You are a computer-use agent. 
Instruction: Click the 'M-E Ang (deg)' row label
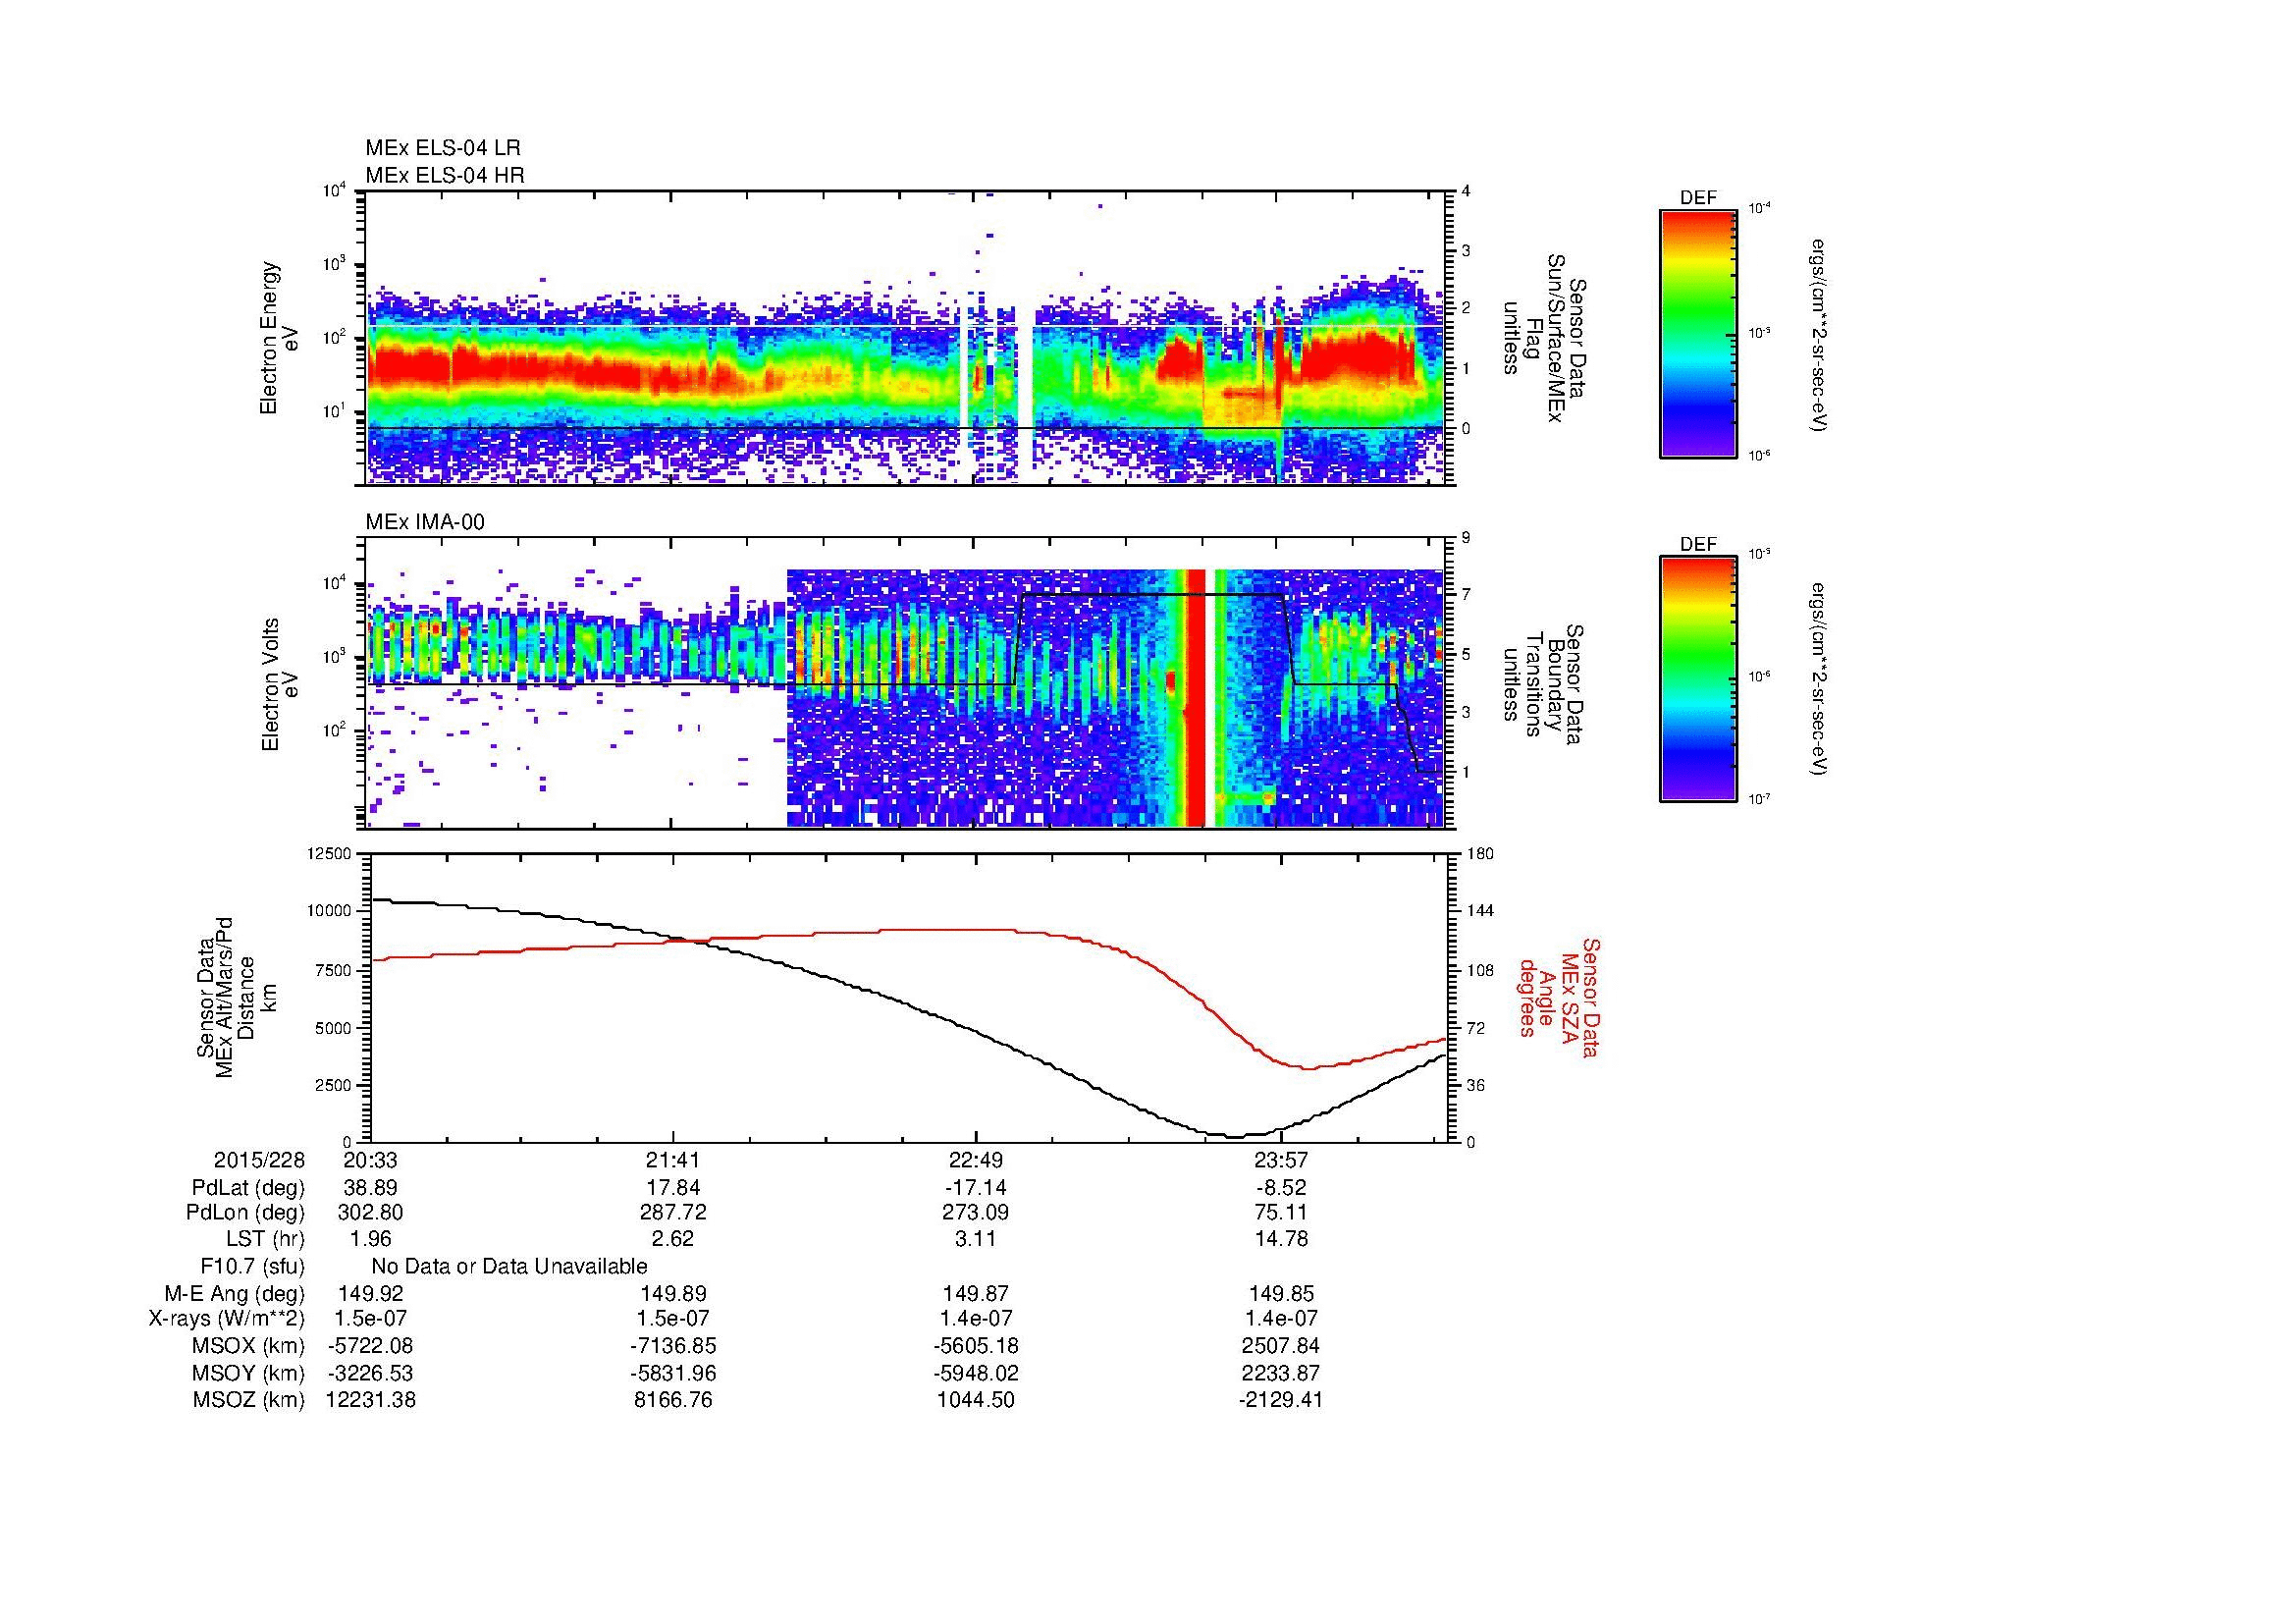235,1293
